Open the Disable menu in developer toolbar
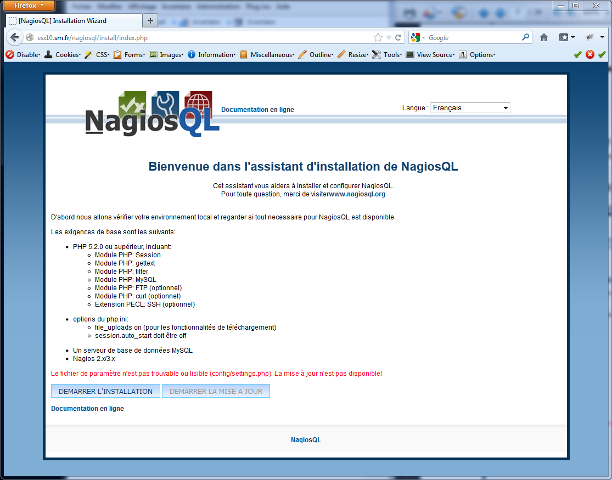The image size is (612, 480). point(23,55)
